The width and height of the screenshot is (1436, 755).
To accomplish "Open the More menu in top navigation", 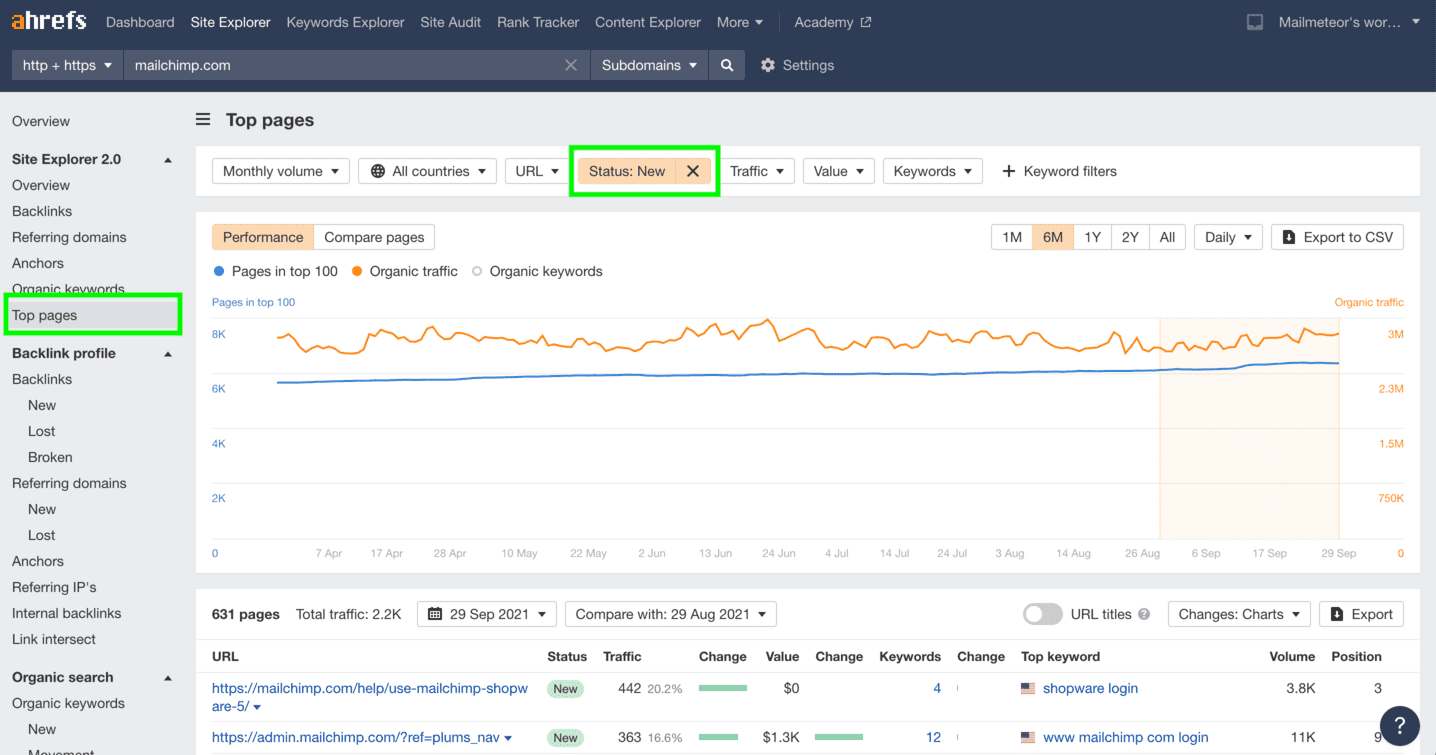I will click(740, 22).
